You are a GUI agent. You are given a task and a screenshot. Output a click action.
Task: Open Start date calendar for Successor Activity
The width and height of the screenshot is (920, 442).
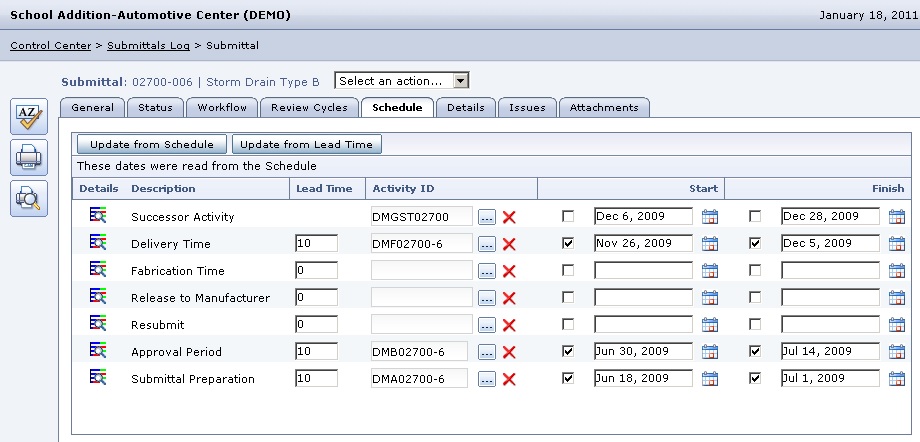tap(710, 216)
